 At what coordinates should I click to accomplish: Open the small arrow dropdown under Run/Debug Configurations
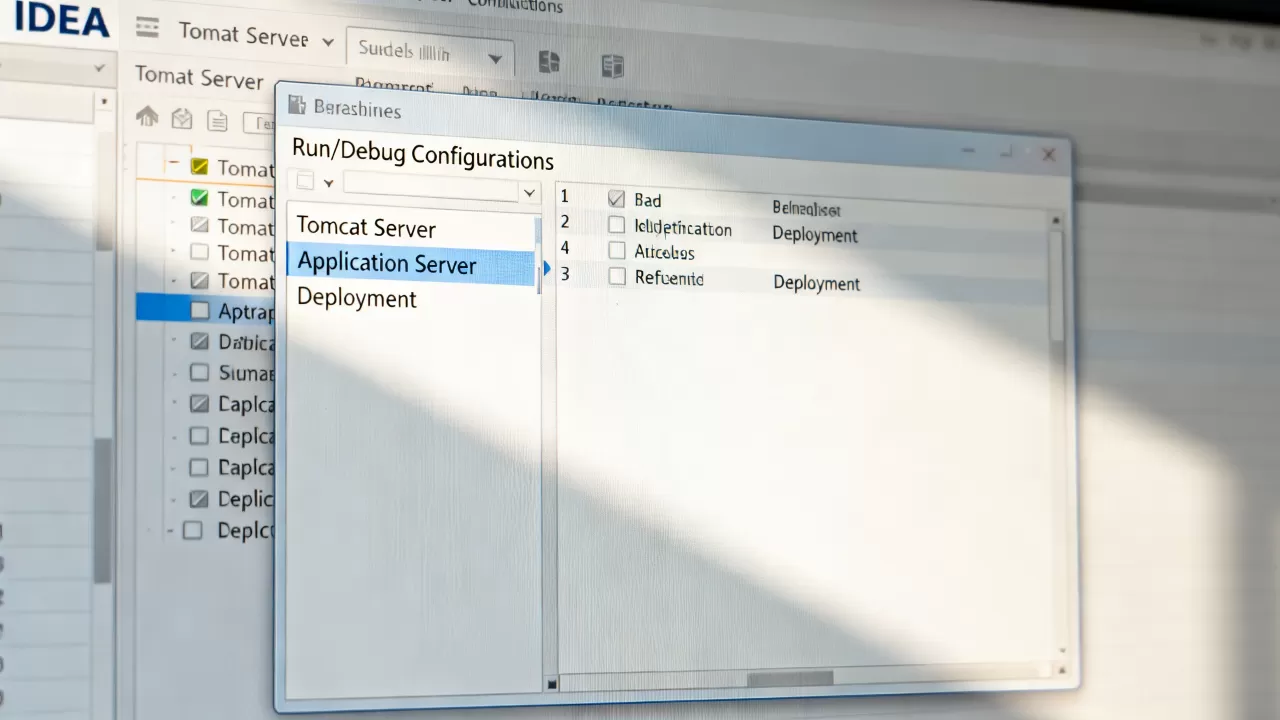tap(328, 183)
